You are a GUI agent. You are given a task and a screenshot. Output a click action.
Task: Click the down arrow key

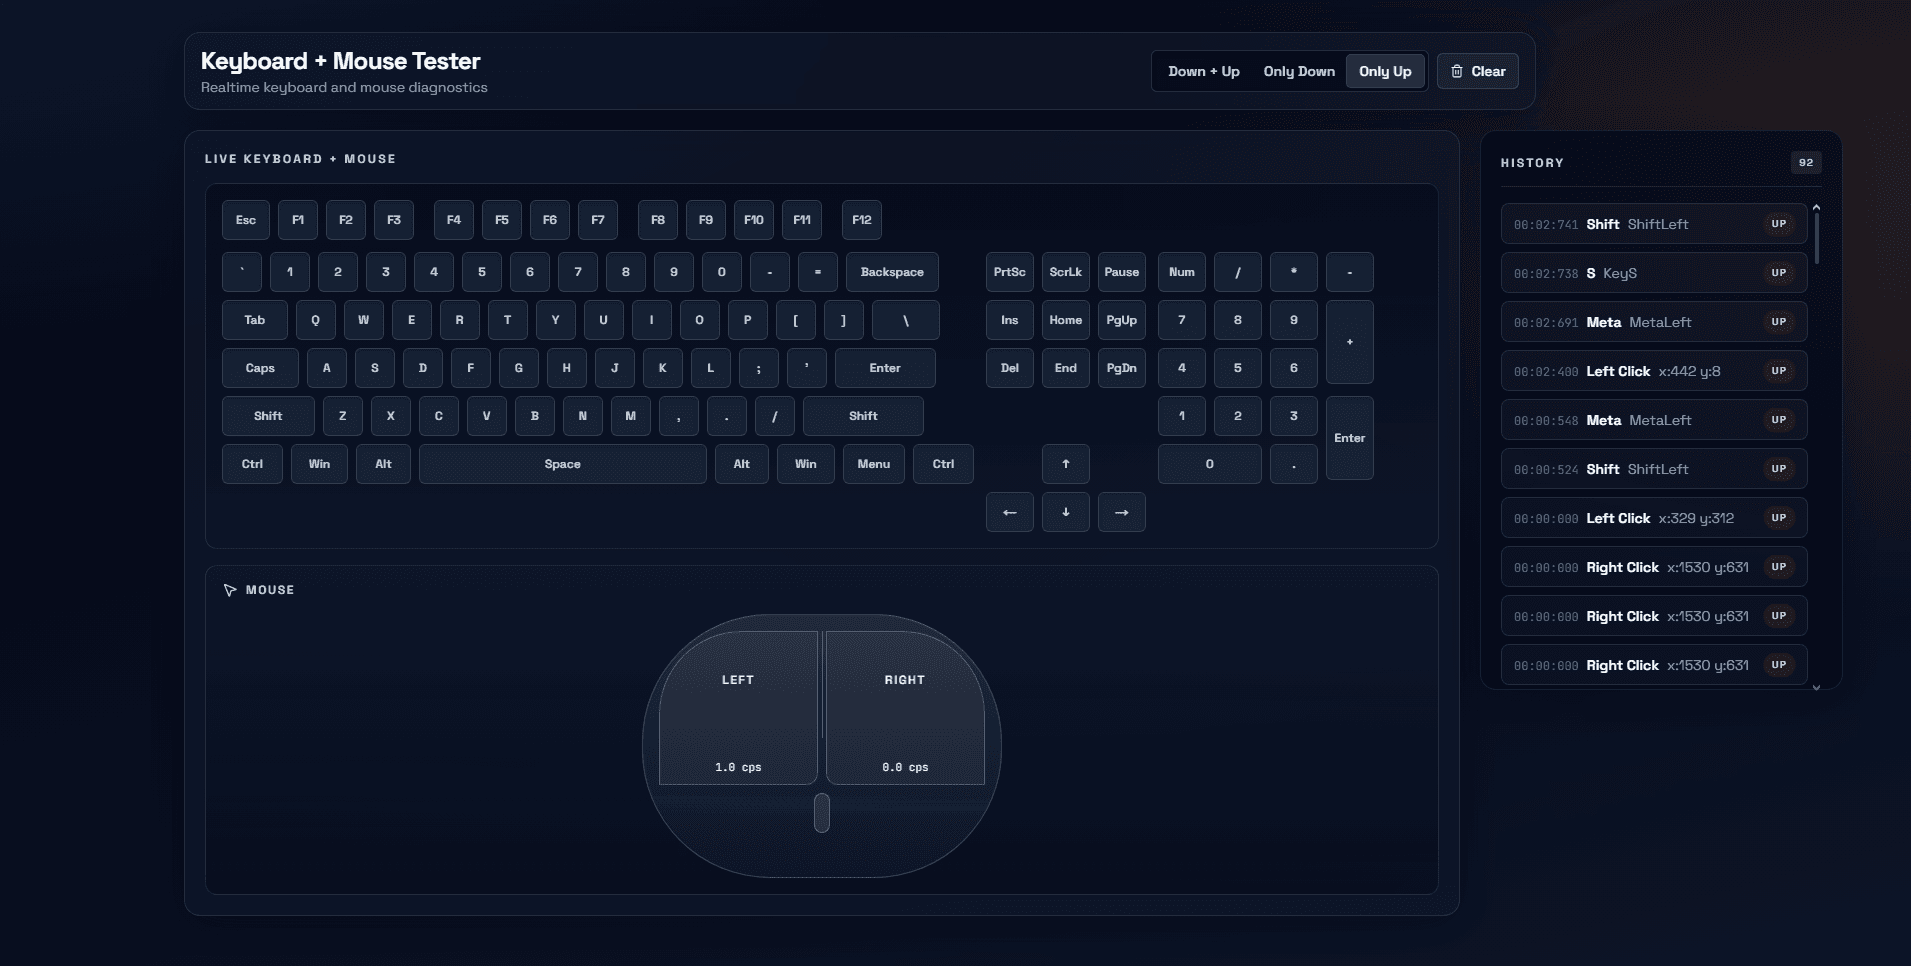tap(1066, 512)
